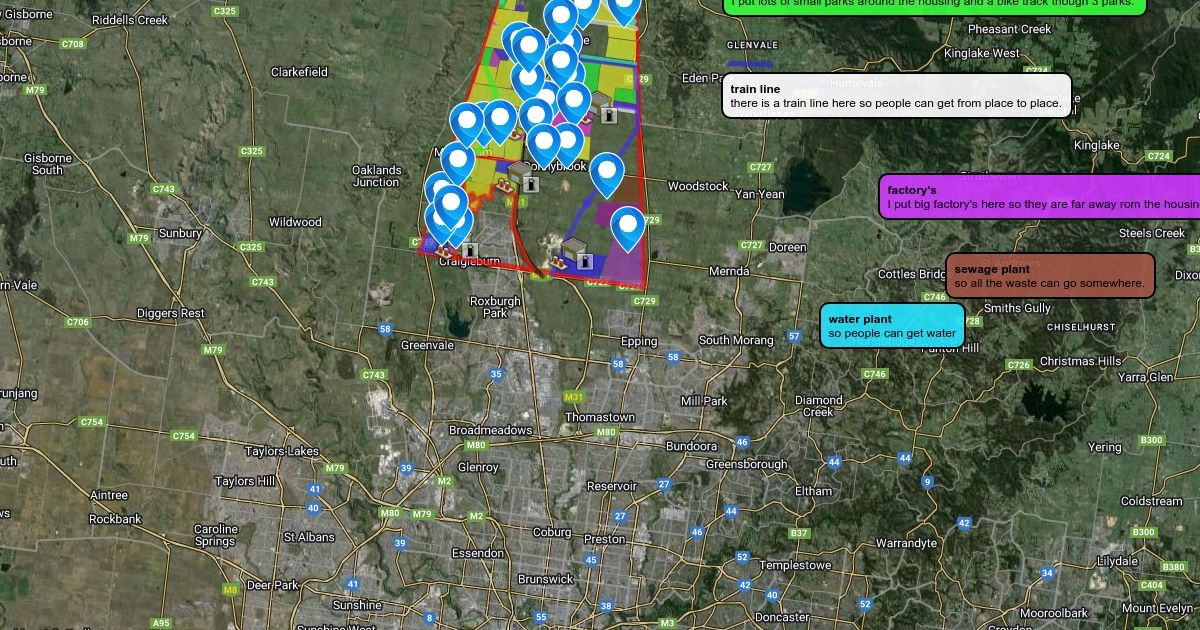This screenshot has height=630, width=1200.
Task: Select the Epping place label
Action: pyautogui.click(x=639, y=341)
